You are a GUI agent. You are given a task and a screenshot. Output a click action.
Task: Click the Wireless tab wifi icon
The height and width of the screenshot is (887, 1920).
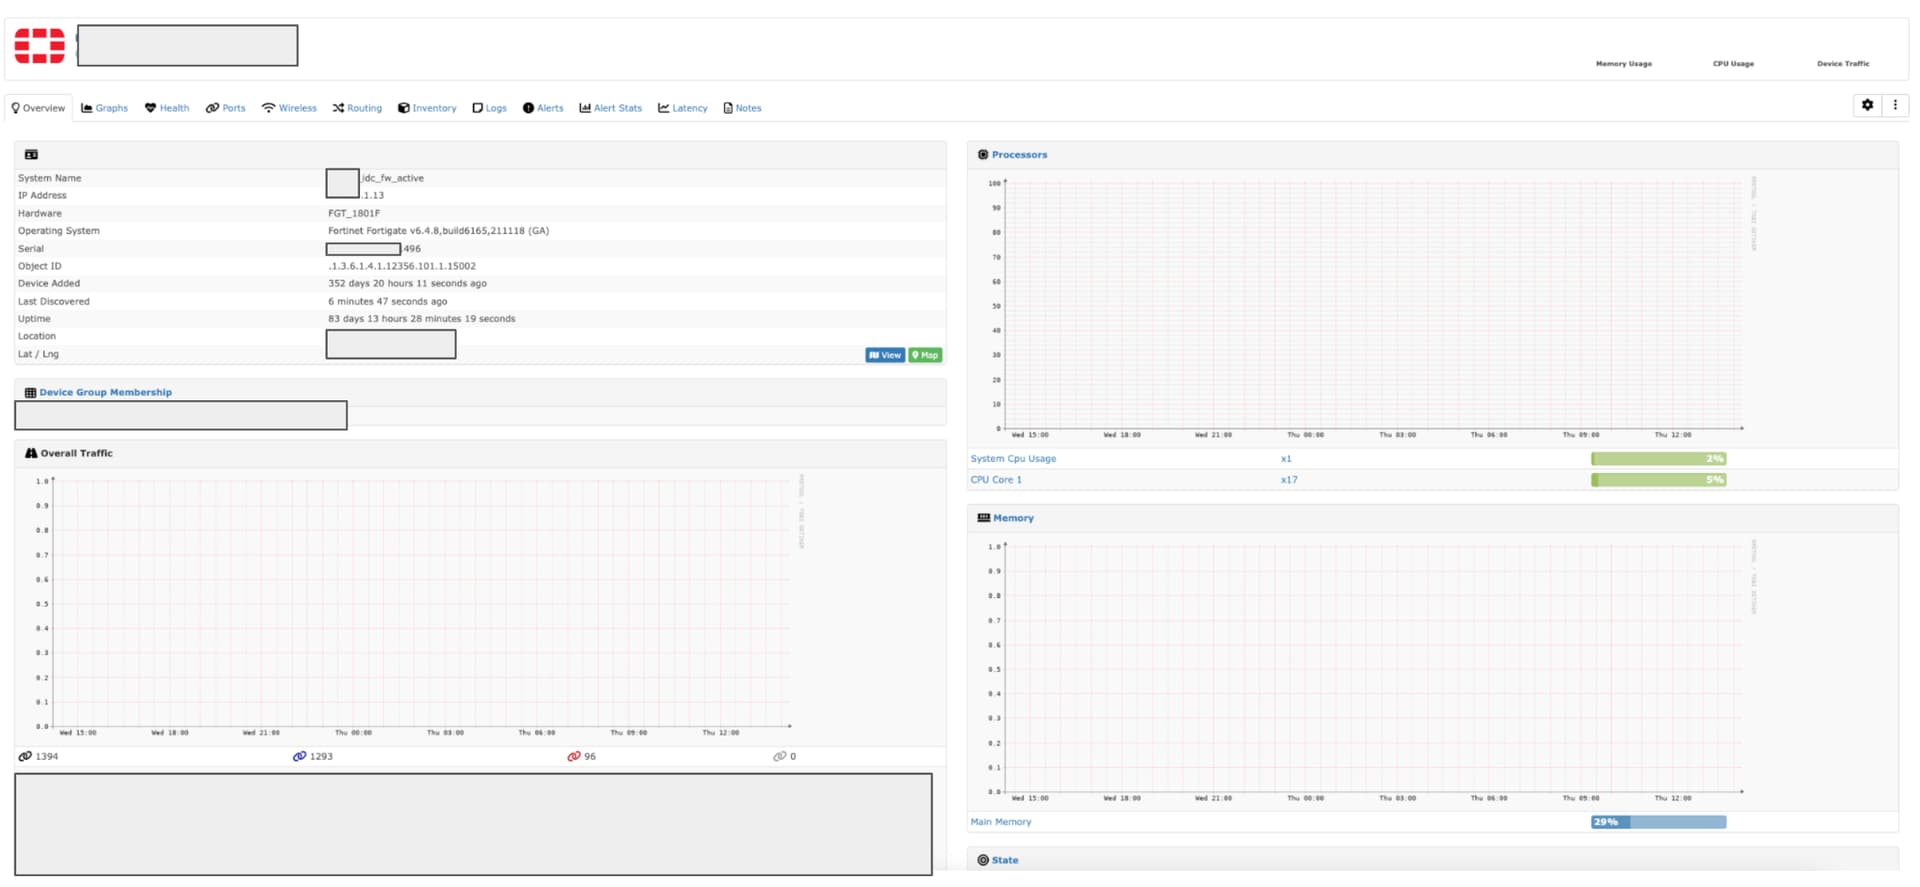click(x=268, y=108)
